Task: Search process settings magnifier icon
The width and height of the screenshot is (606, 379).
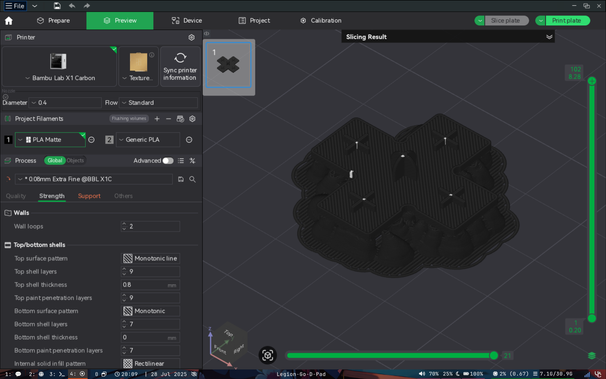Action: [x=192, y=179]
